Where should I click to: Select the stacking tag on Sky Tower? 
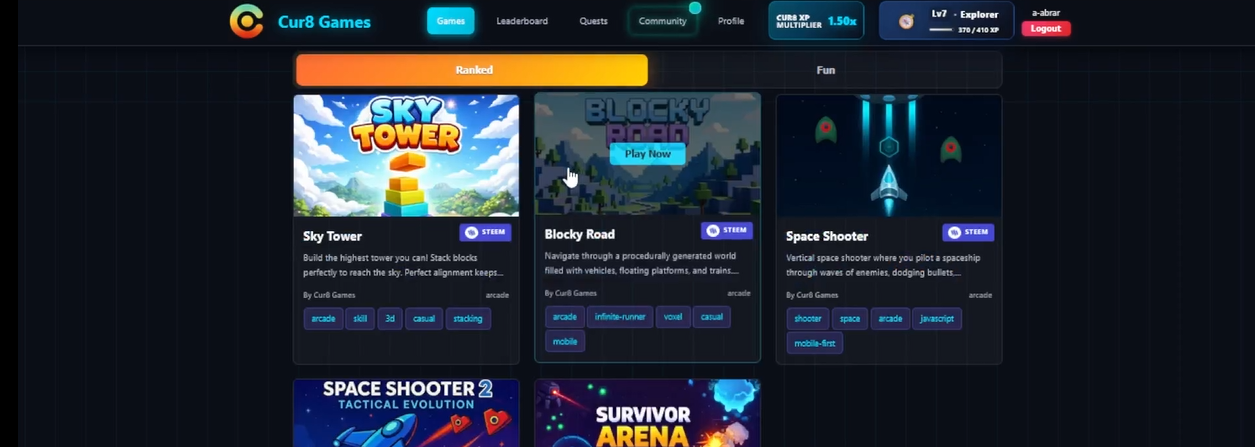(x=468, y=319)
